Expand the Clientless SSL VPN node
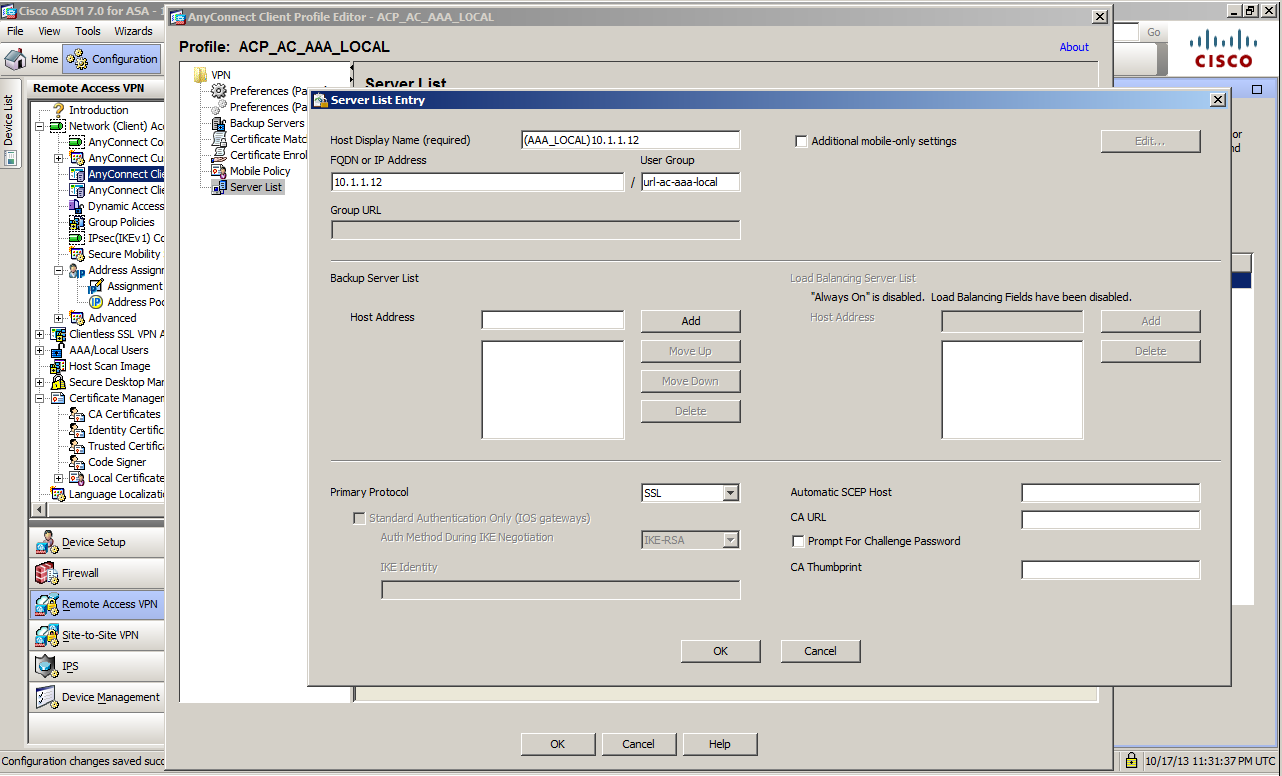 coord(39,334)
